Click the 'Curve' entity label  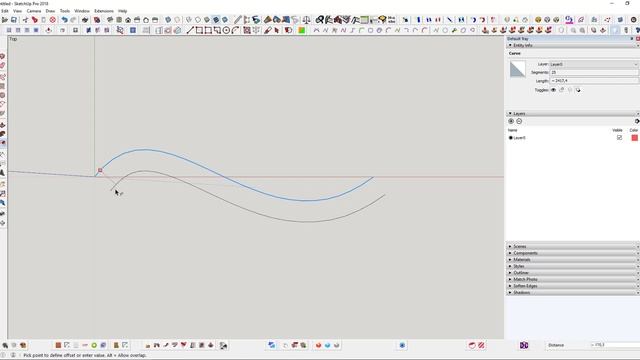pos(515,53)
